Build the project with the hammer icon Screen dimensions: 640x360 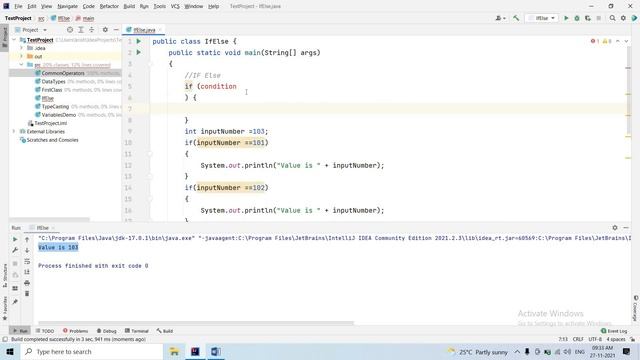[x=516, y=18]
